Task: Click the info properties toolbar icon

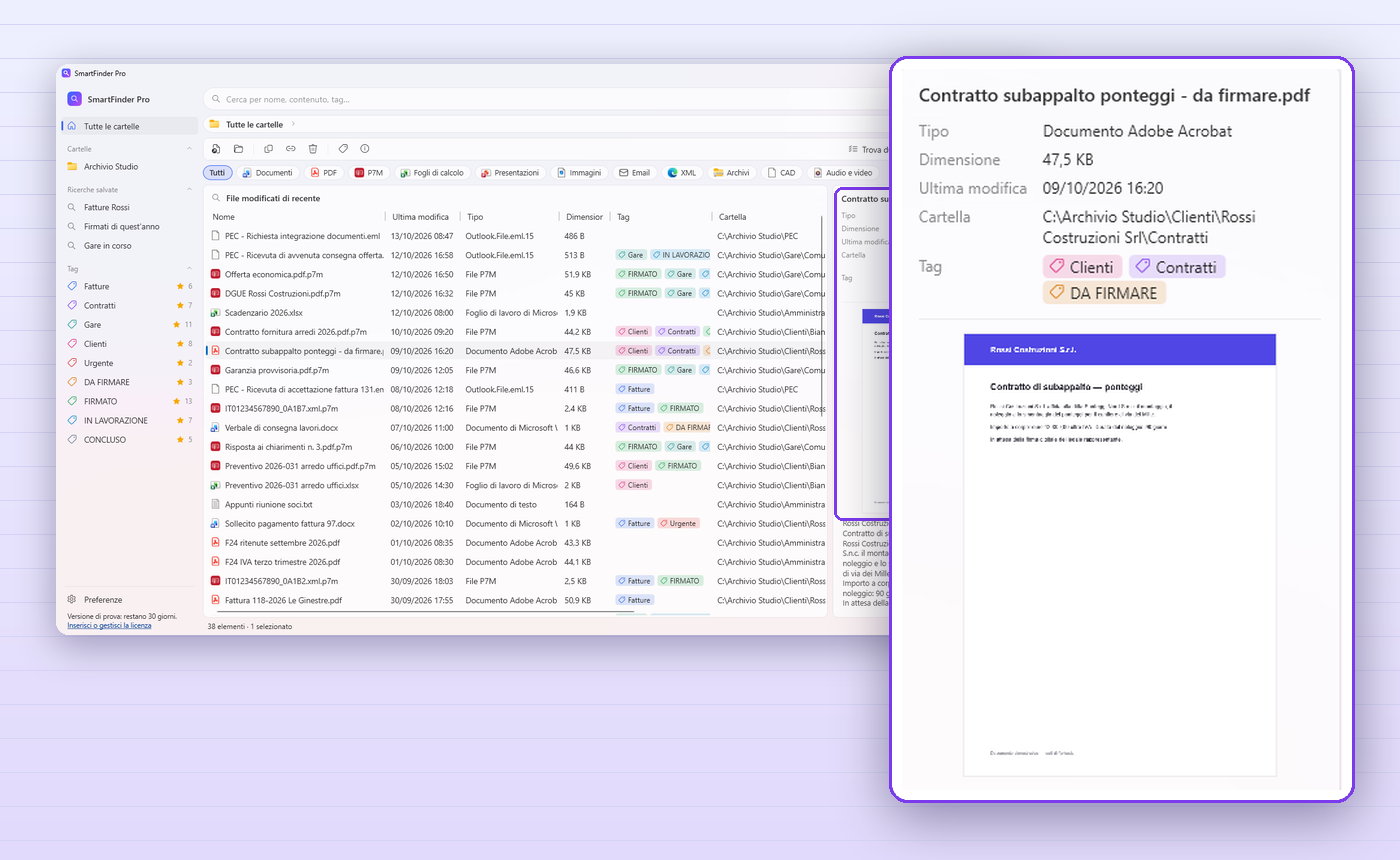Action: click(x=365, y=148)
